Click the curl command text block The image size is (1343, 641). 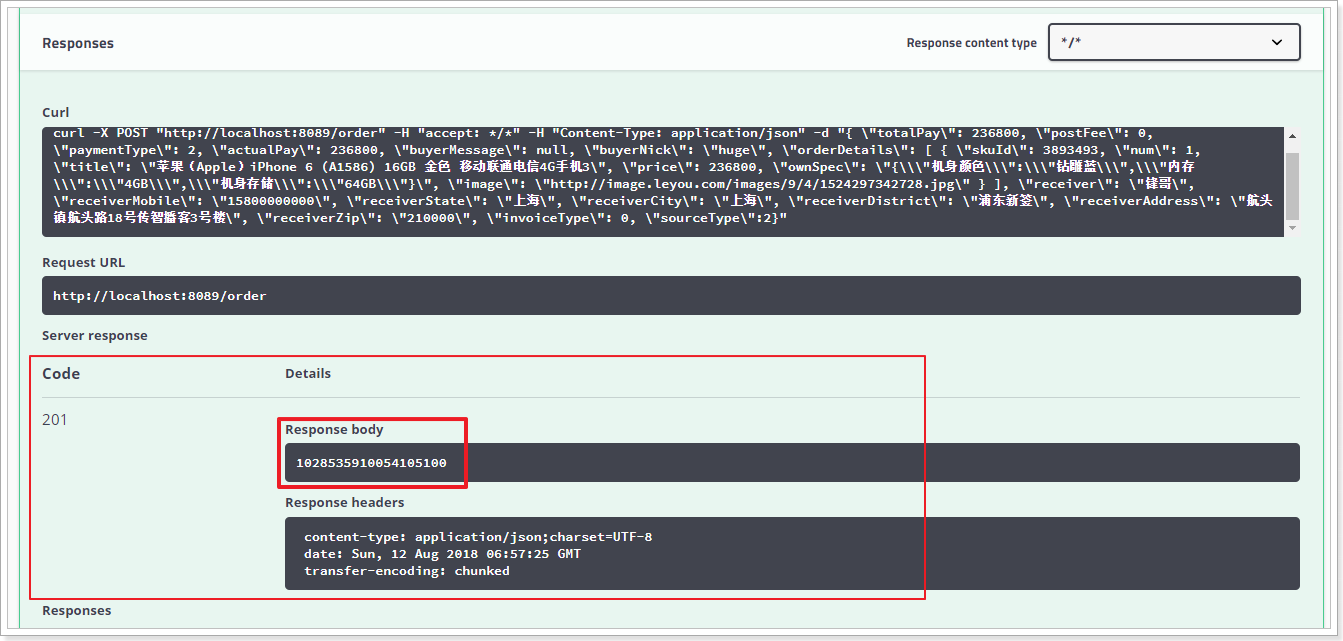(663, 182)
